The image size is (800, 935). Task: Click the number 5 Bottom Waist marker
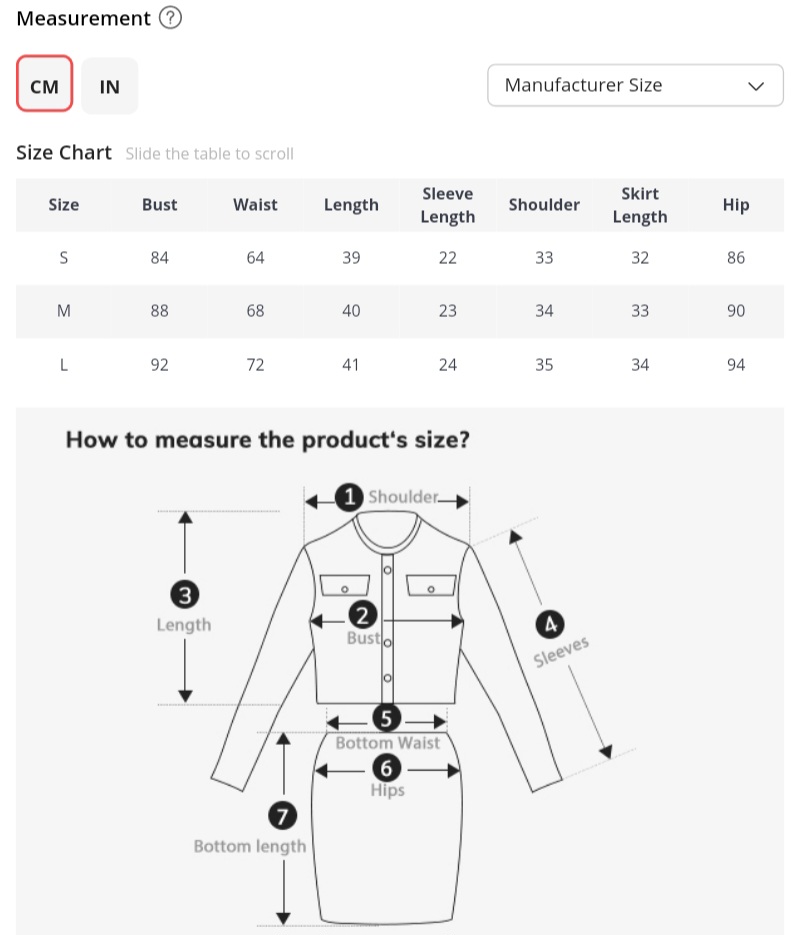pos(386,718)
